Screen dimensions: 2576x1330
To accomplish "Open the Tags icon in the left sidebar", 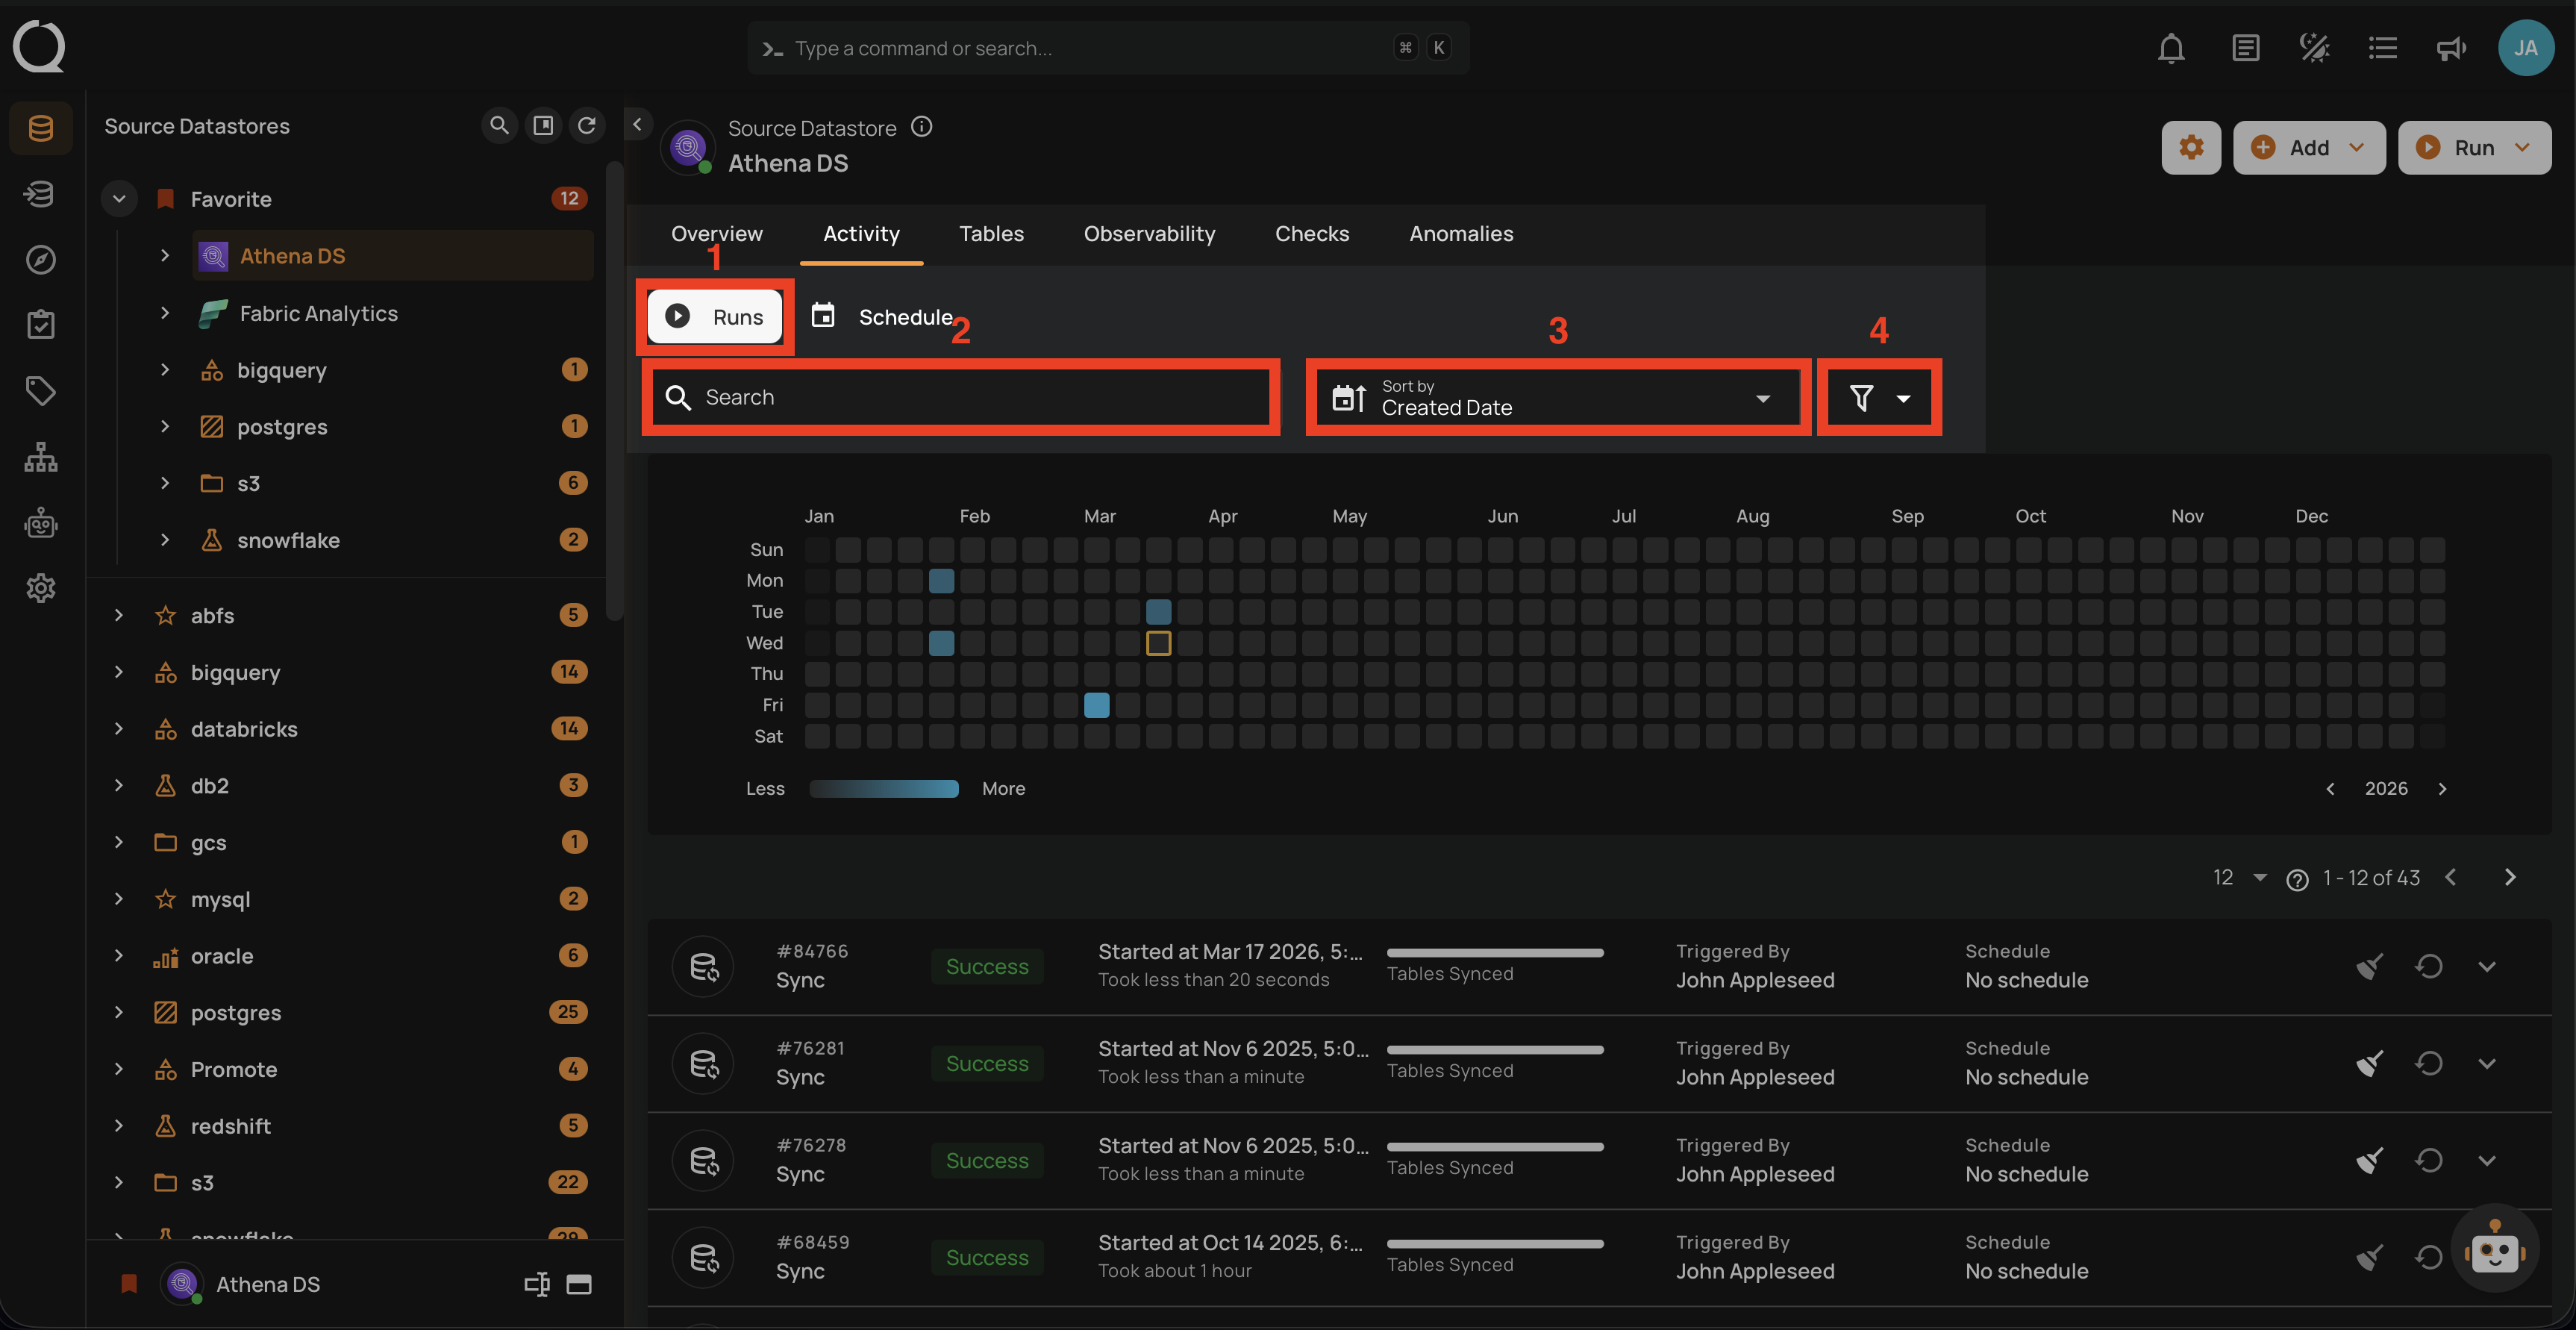I will click(x=40, y=390).
